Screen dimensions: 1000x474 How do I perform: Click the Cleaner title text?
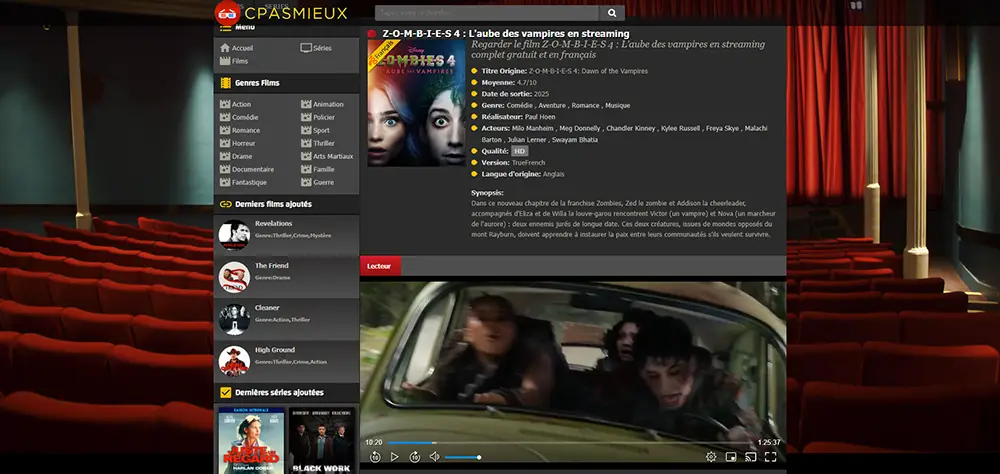pos(267,308)
